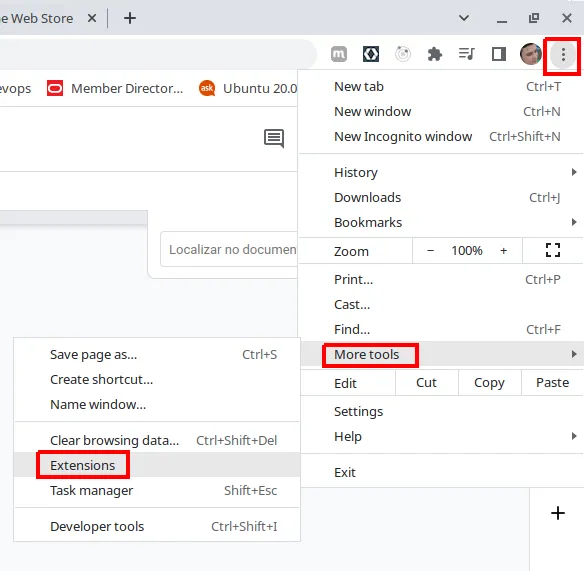Open the side panel icon

pos(499,54)
